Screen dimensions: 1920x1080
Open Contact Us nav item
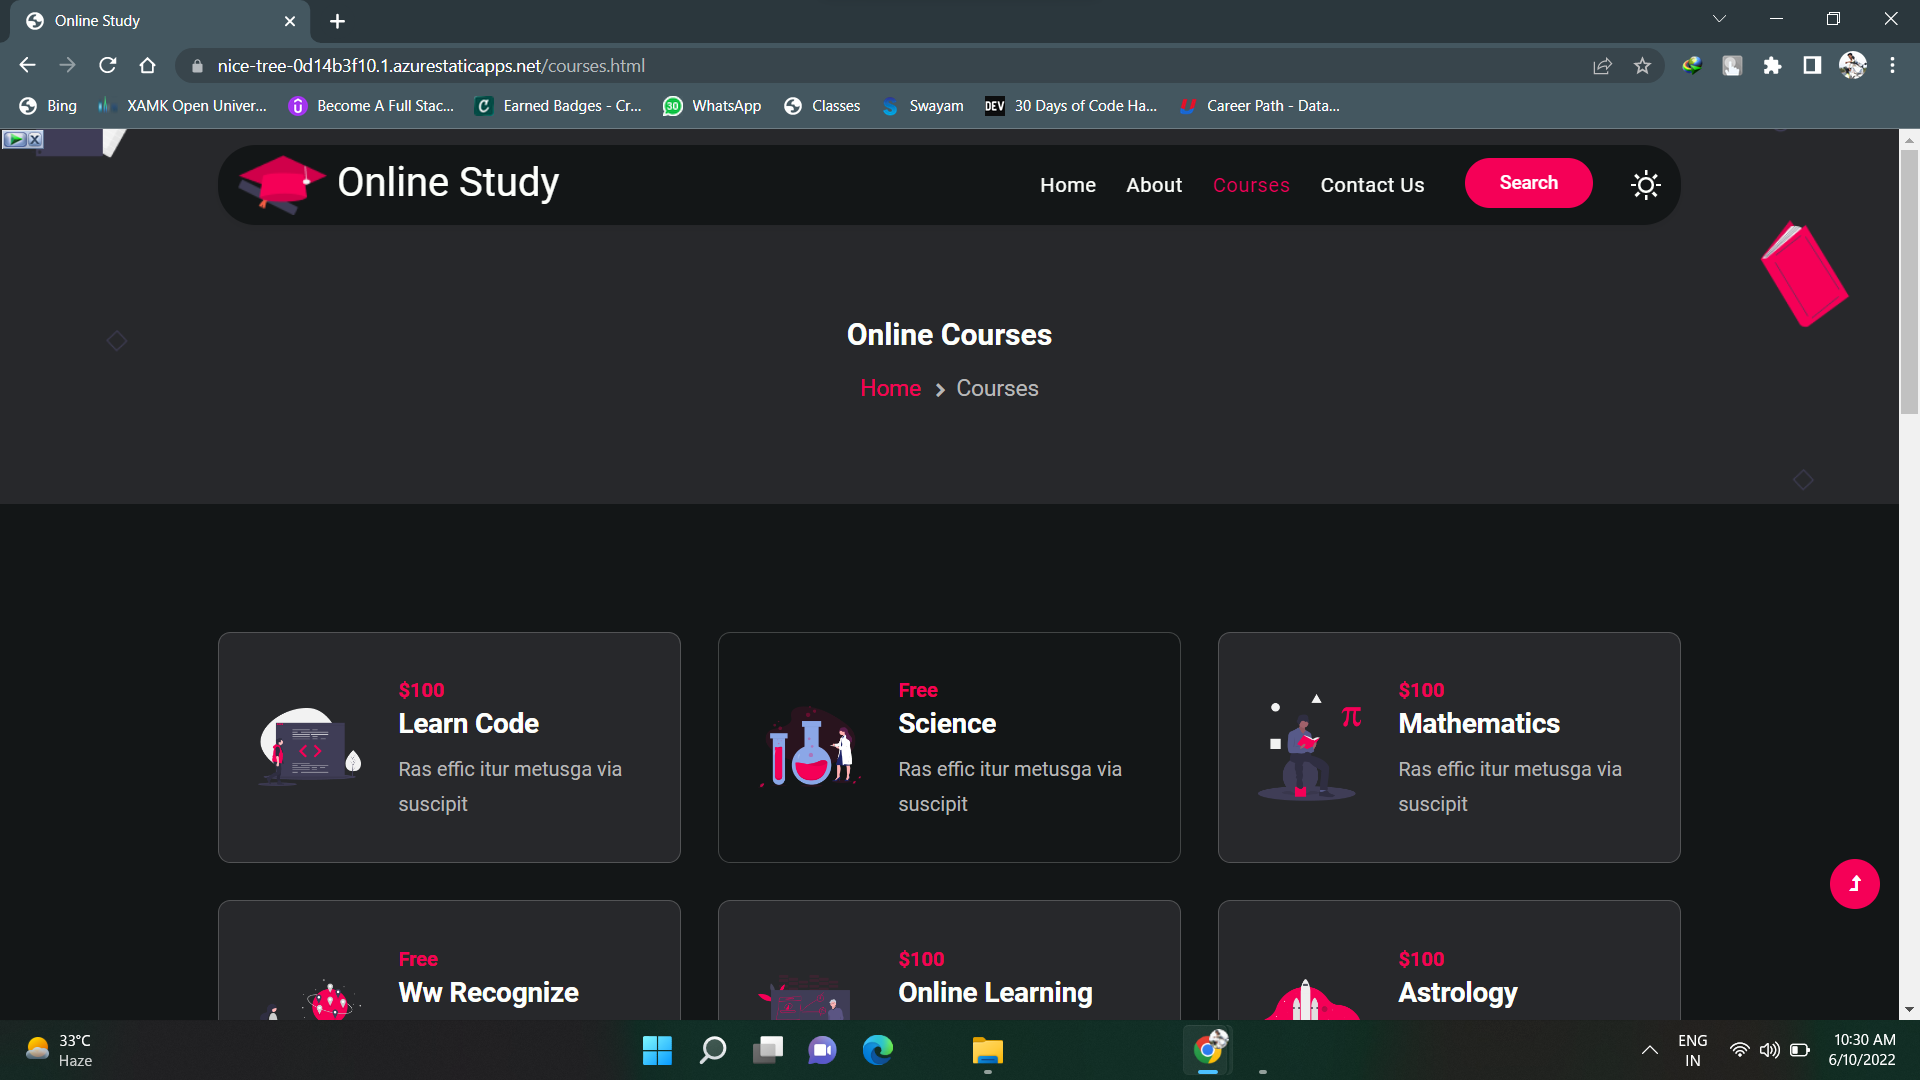(x=1372, y=185)
